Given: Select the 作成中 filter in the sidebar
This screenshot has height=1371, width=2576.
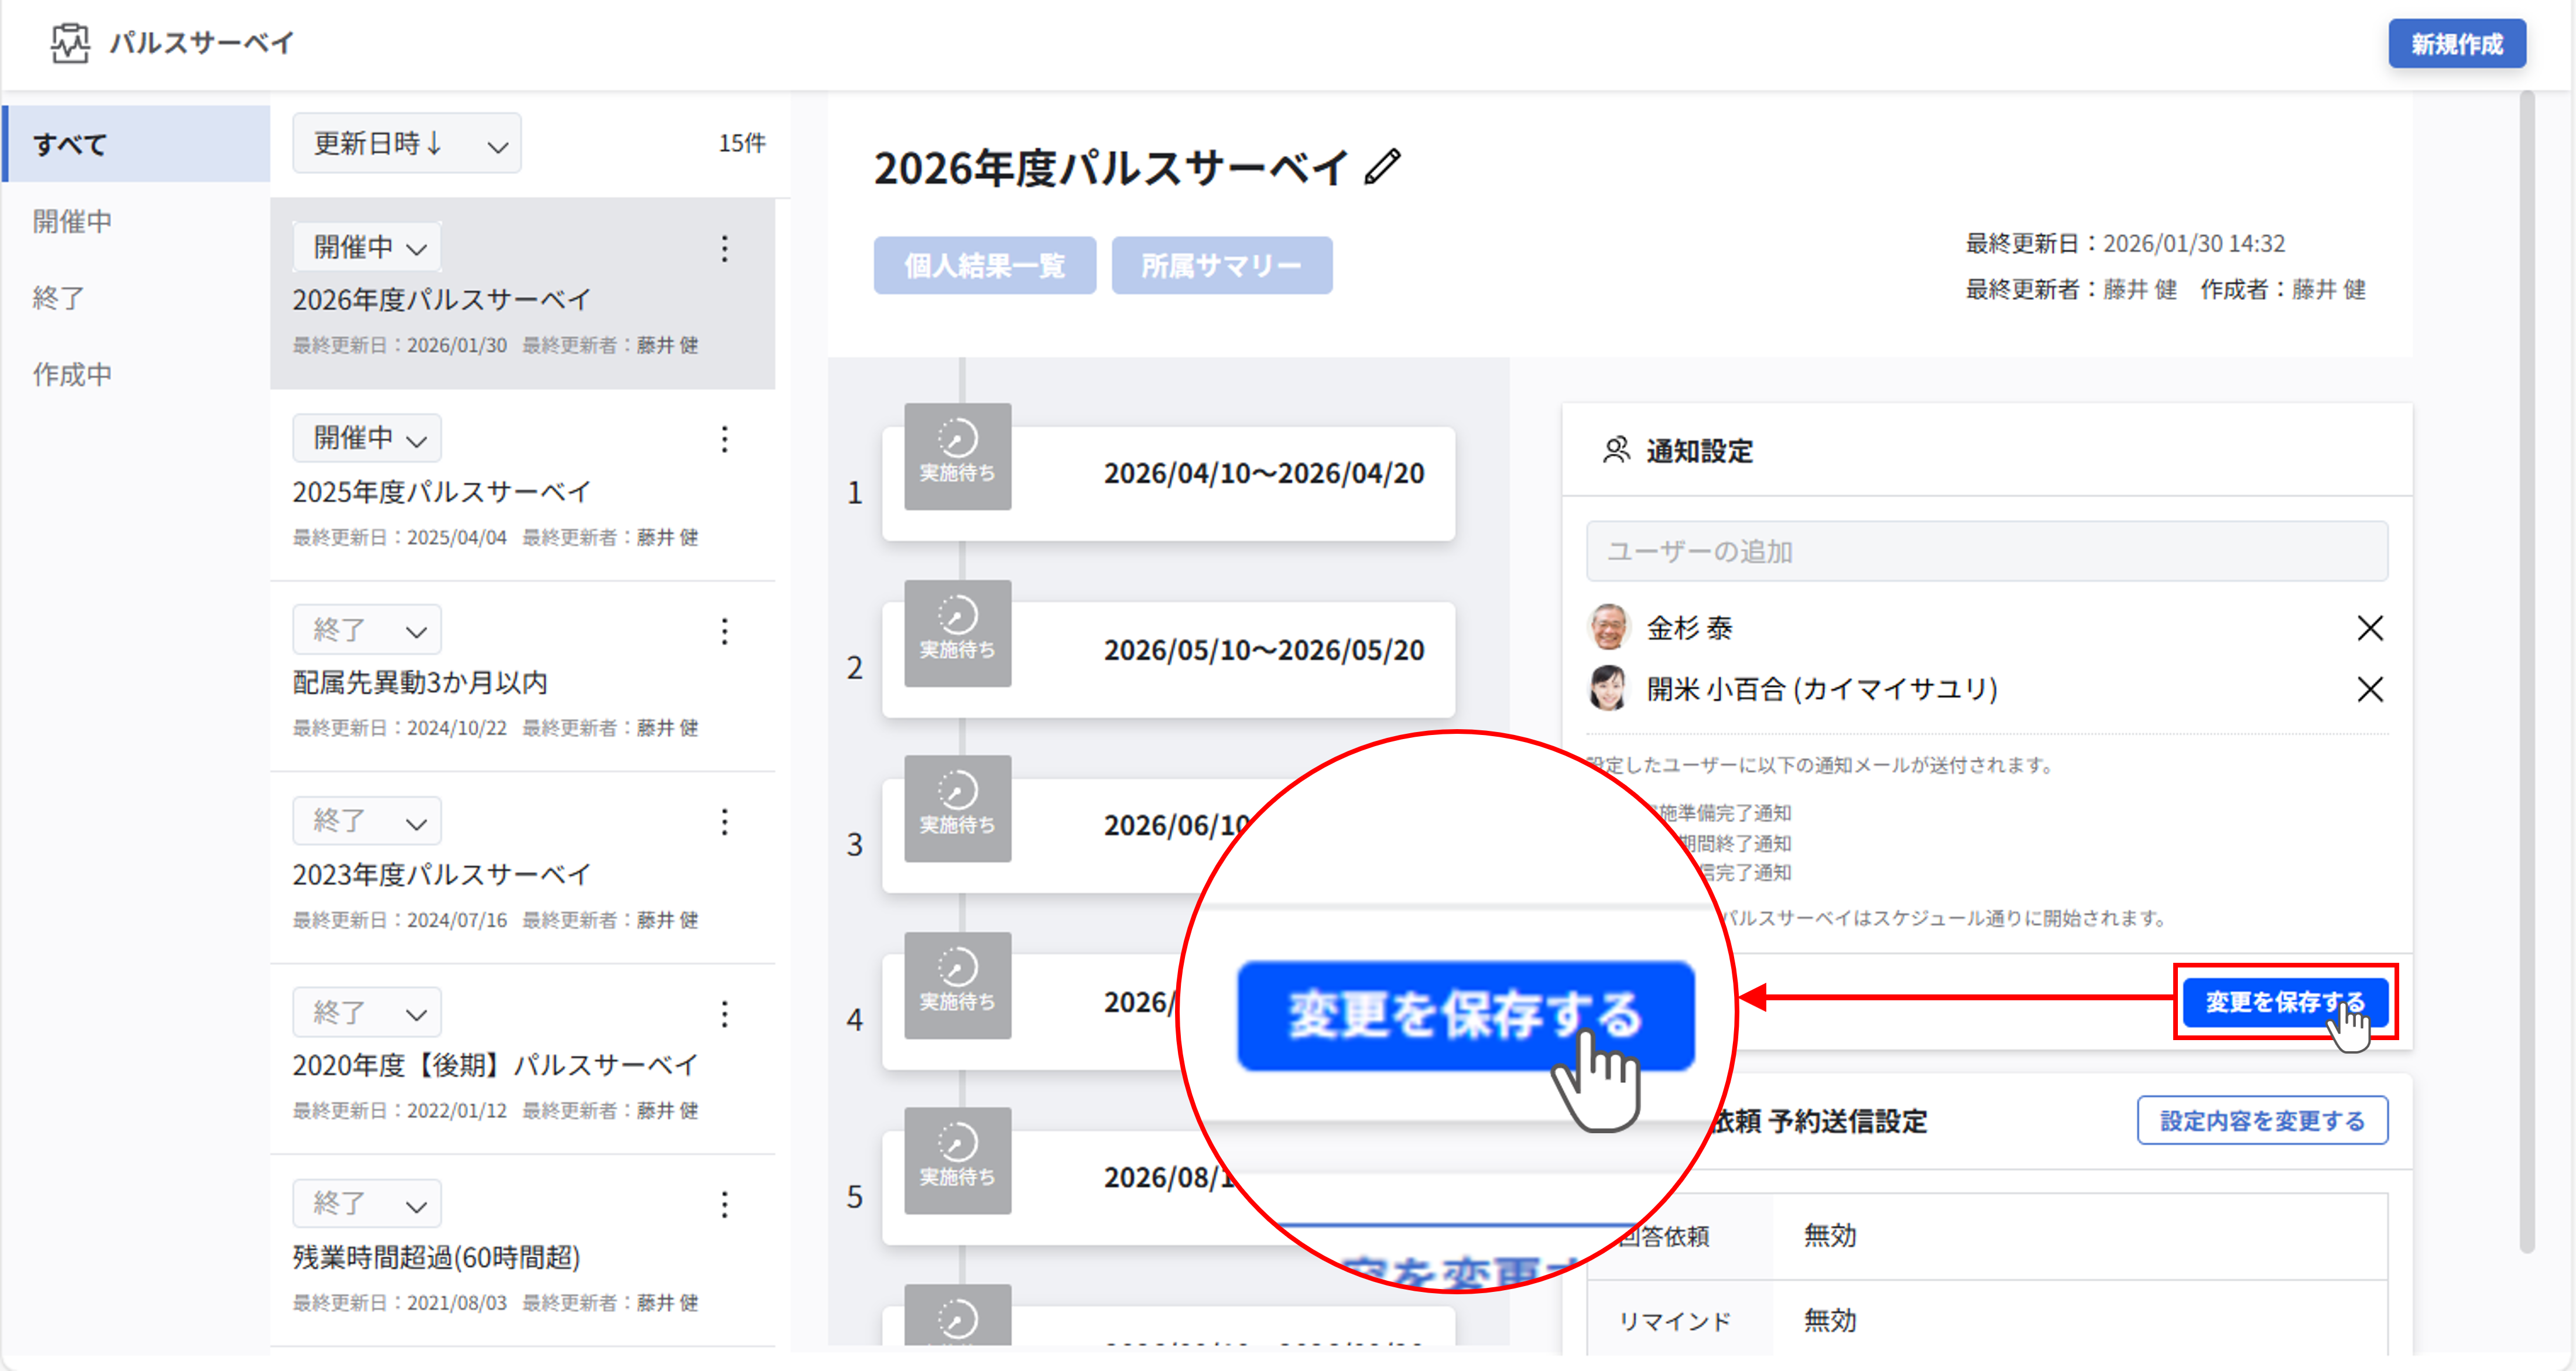Looking at the screenshot, I should tap(71, 373).
